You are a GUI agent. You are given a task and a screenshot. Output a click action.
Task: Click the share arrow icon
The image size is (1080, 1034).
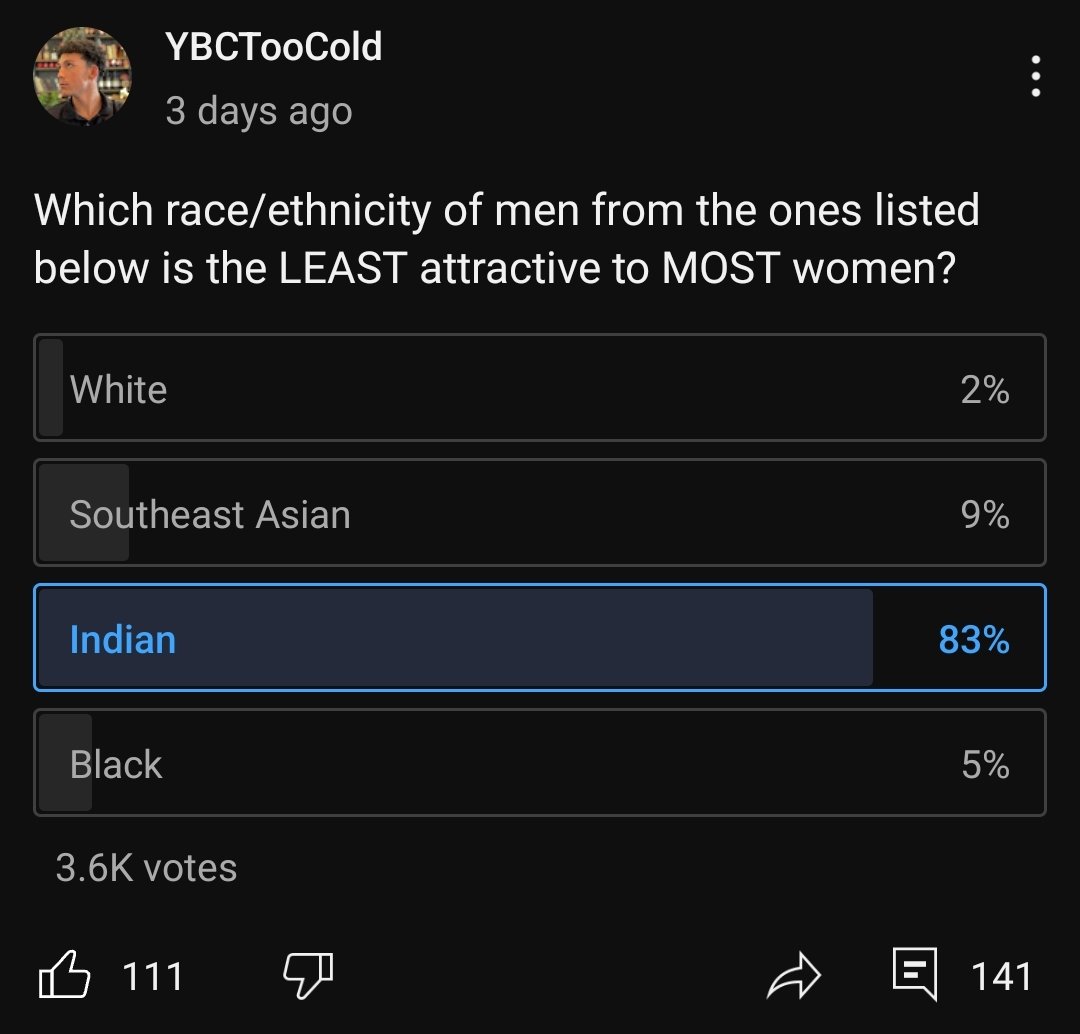point(793,975)
